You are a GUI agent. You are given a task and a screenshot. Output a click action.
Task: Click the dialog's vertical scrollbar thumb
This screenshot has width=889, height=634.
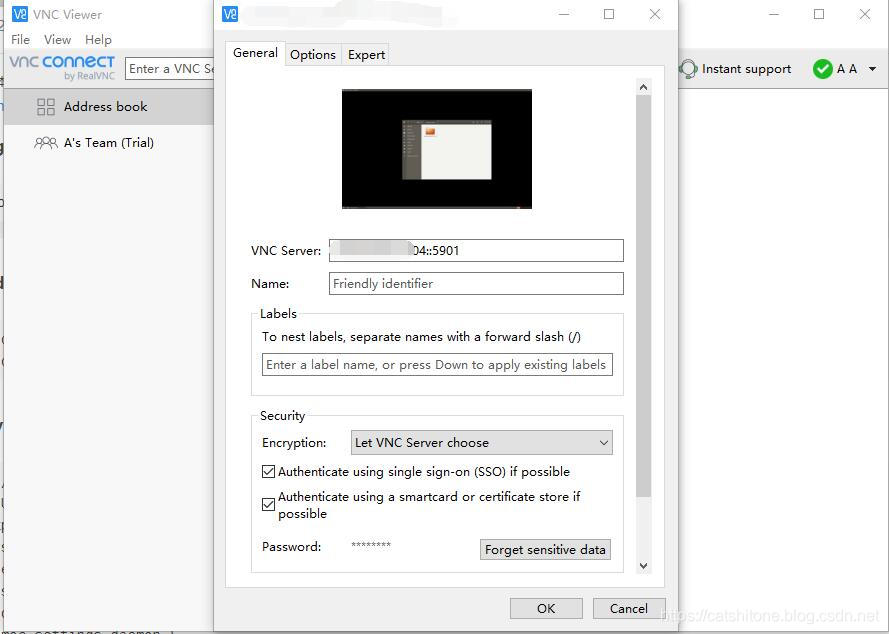(644, 296)
